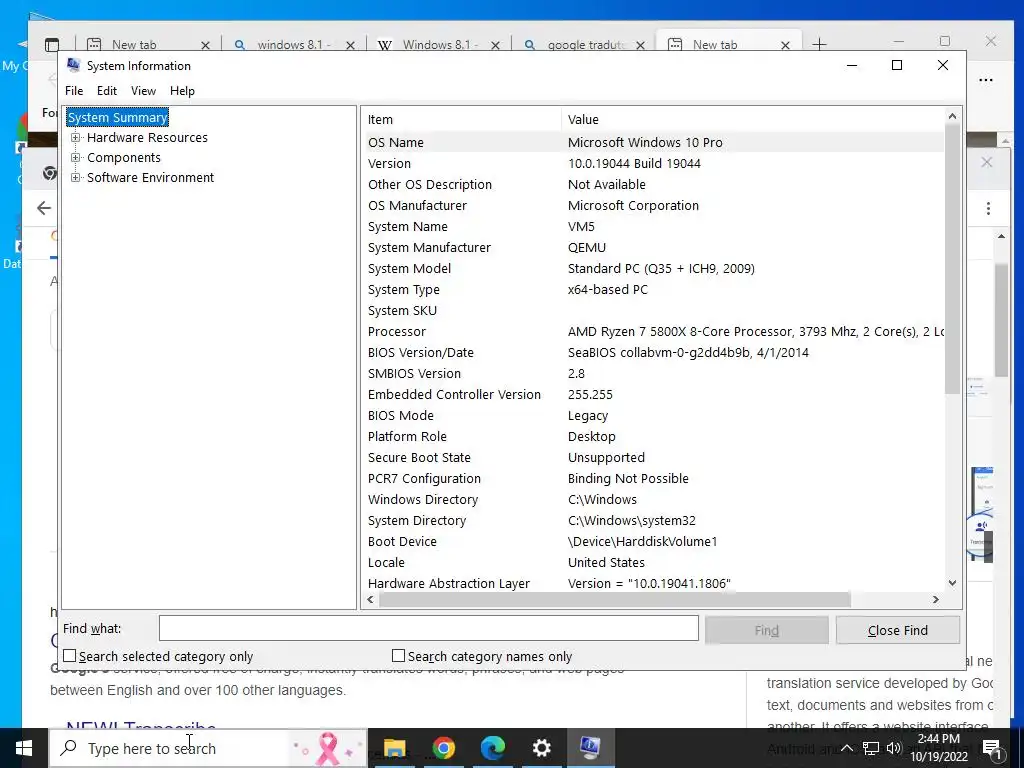Select System Summary in the tree
1024x768 pixels.
118,118
